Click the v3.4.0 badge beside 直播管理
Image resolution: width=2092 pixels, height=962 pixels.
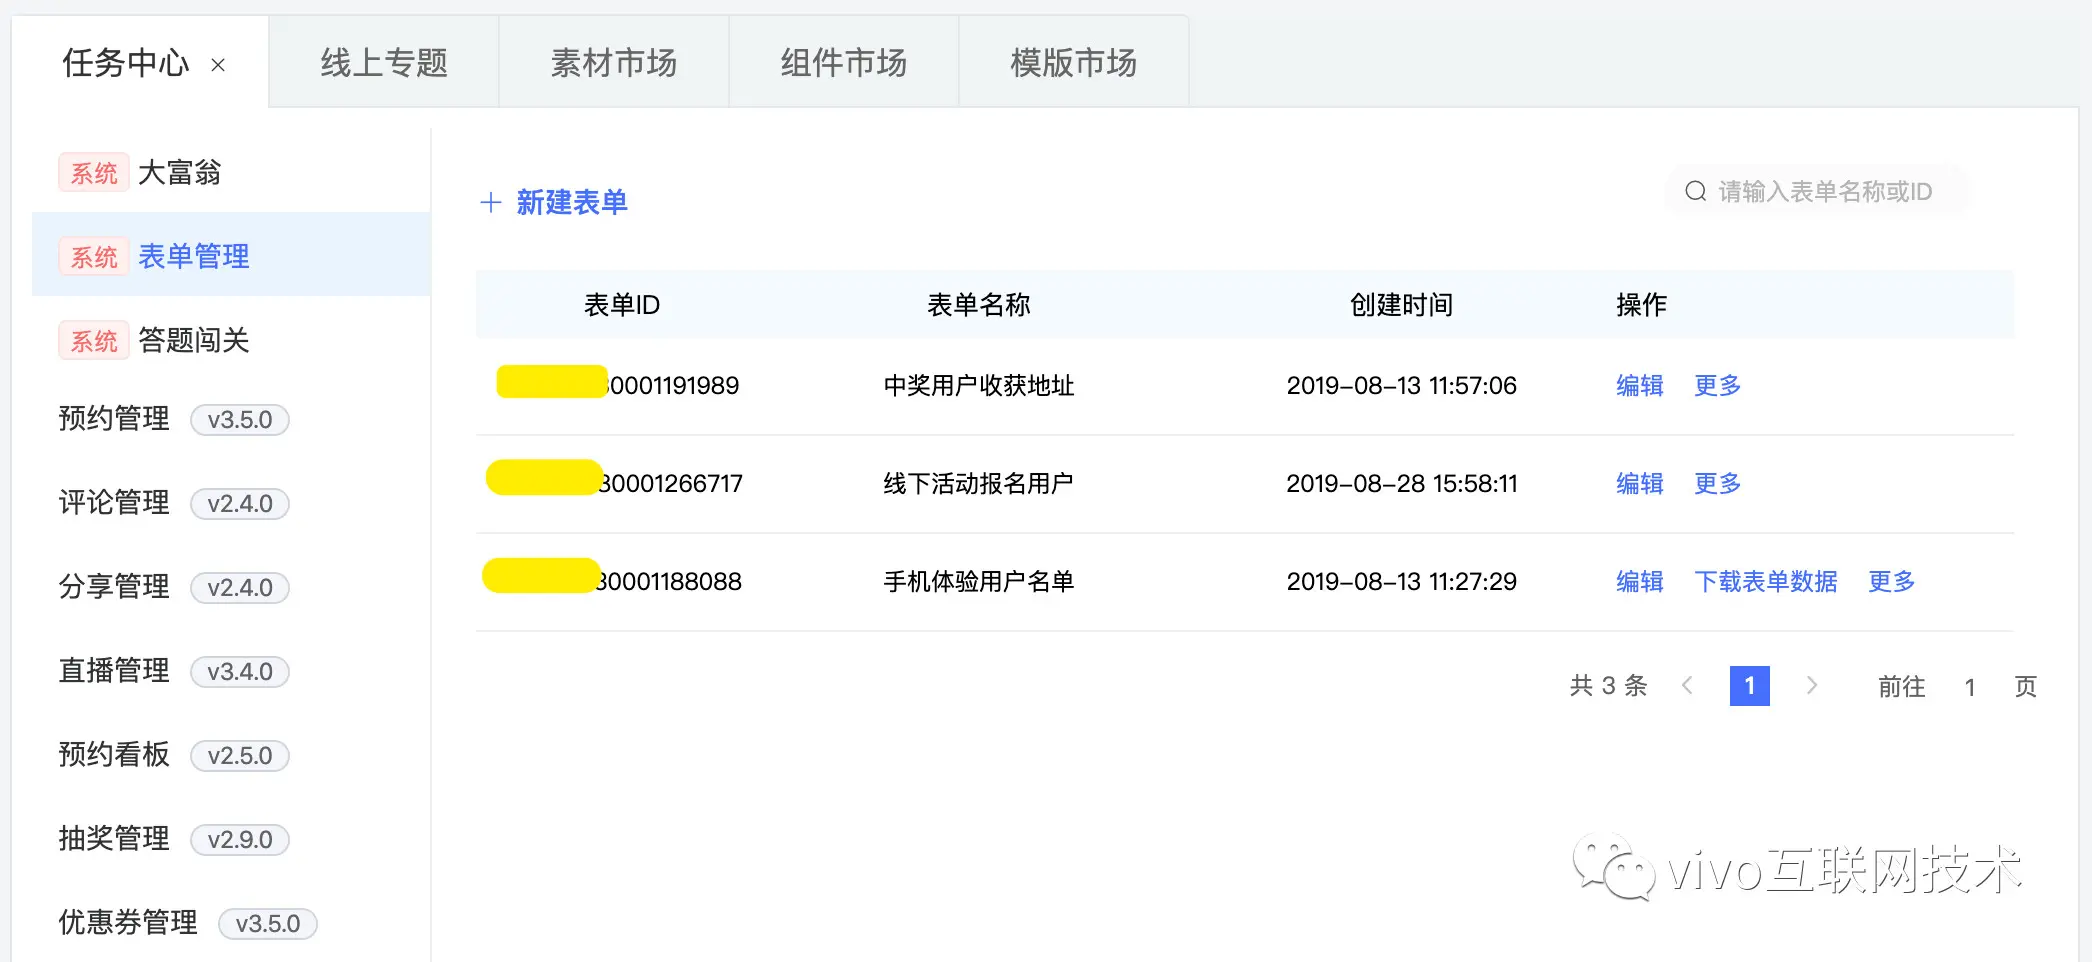pos(240,671)
